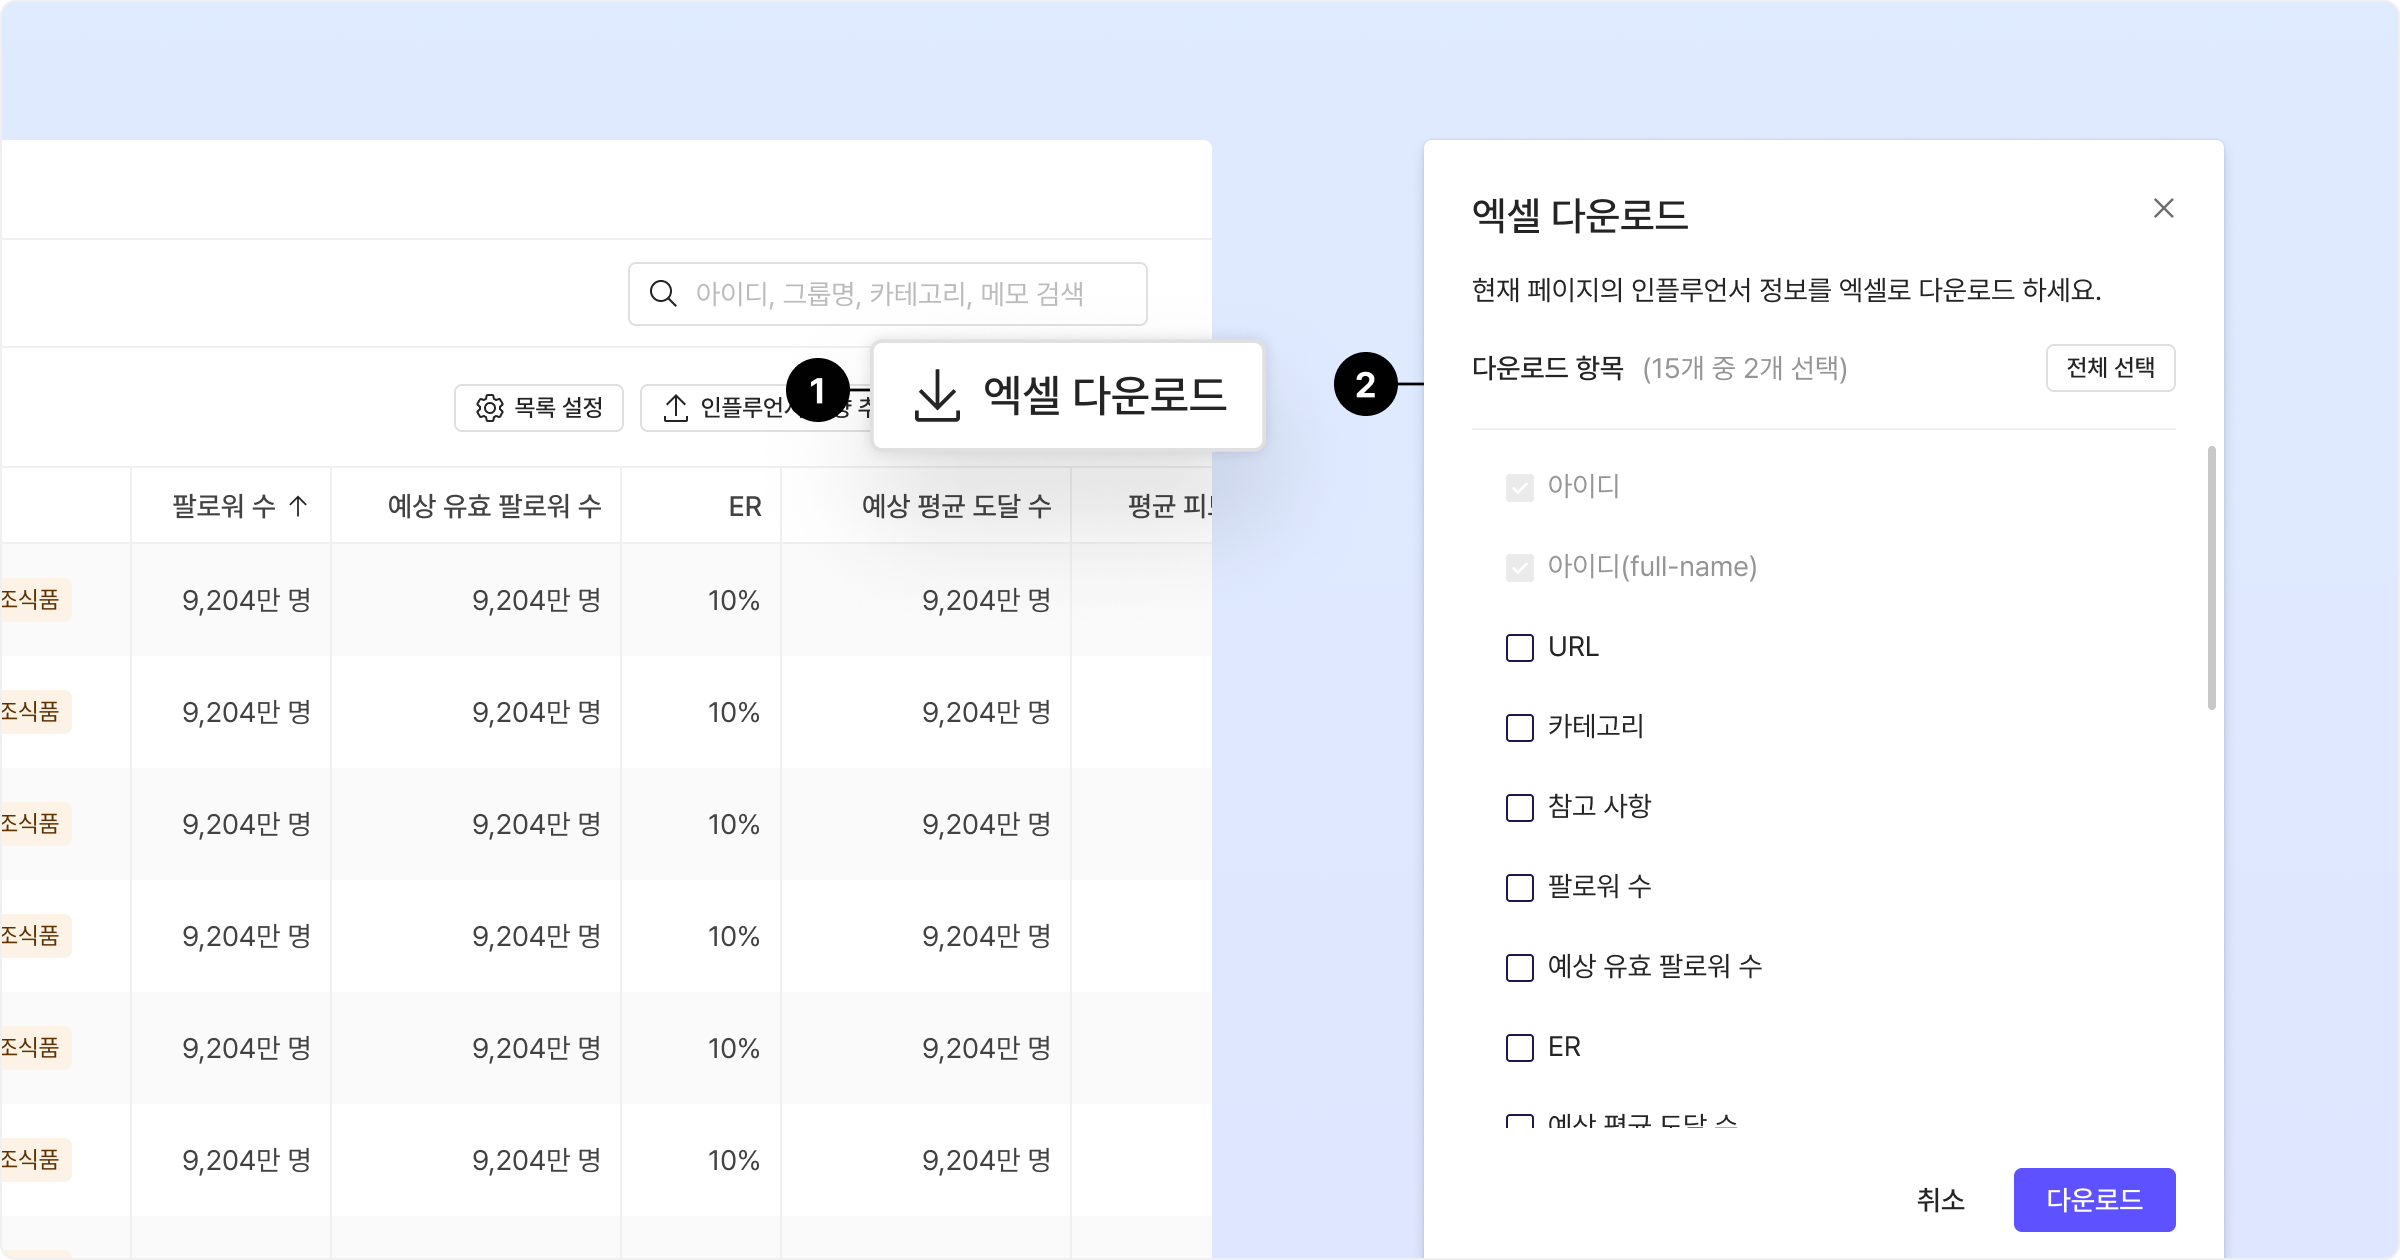Enable the 참고 사항 checkbox
The width and height of the screenshot is (2400, 1260).
[x=1519, y=808]
